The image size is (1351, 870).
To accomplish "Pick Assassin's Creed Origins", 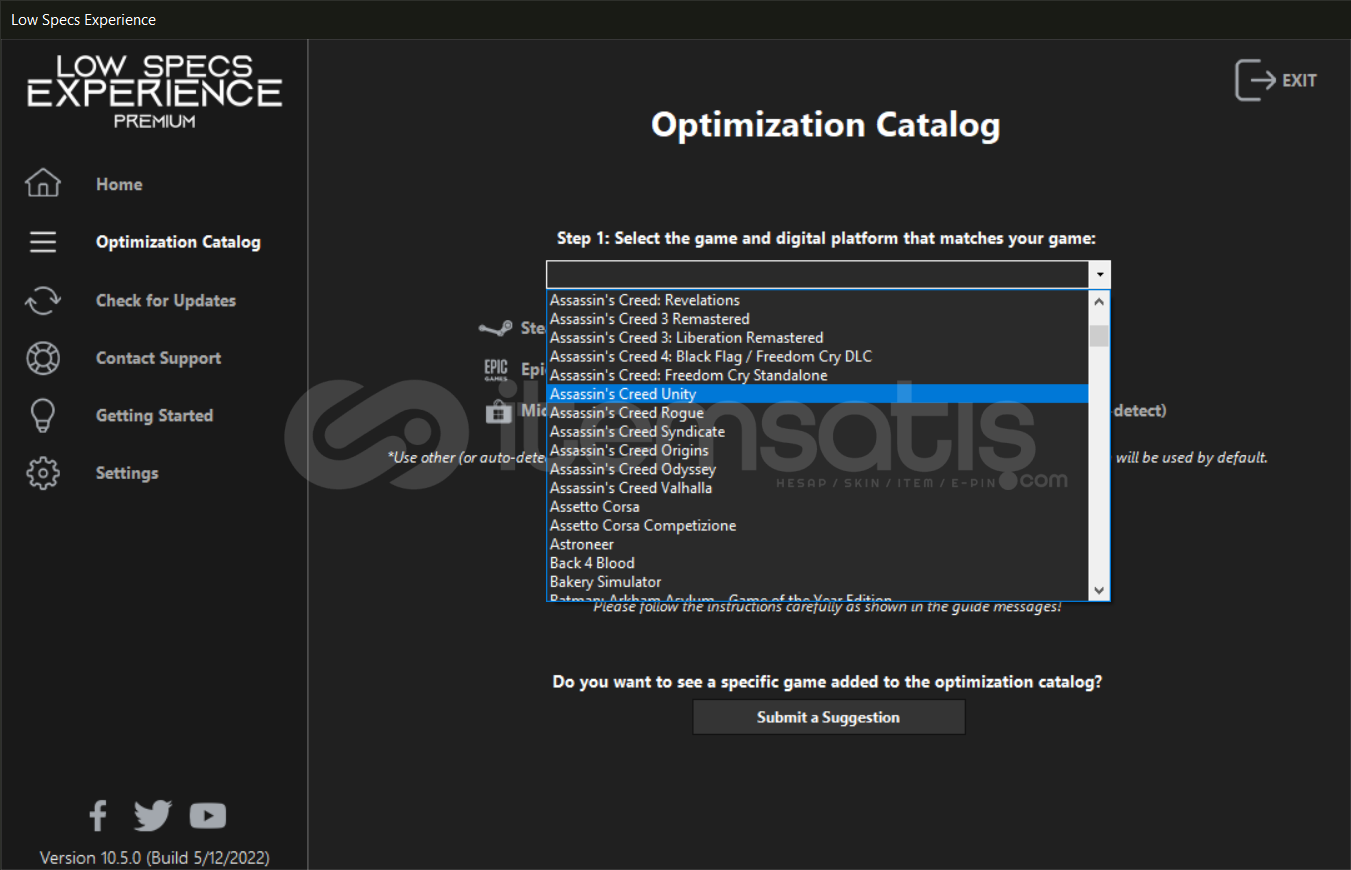I will (x=818, y=450).
